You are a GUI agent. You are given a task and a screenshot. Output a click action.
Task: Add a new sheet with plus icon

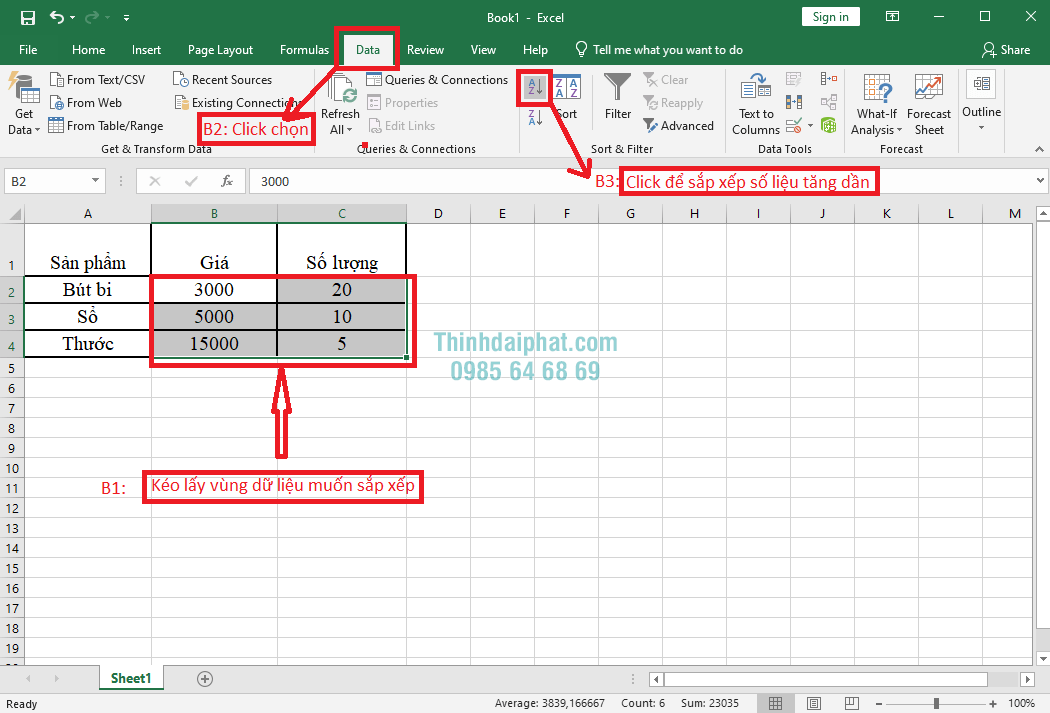205,679
